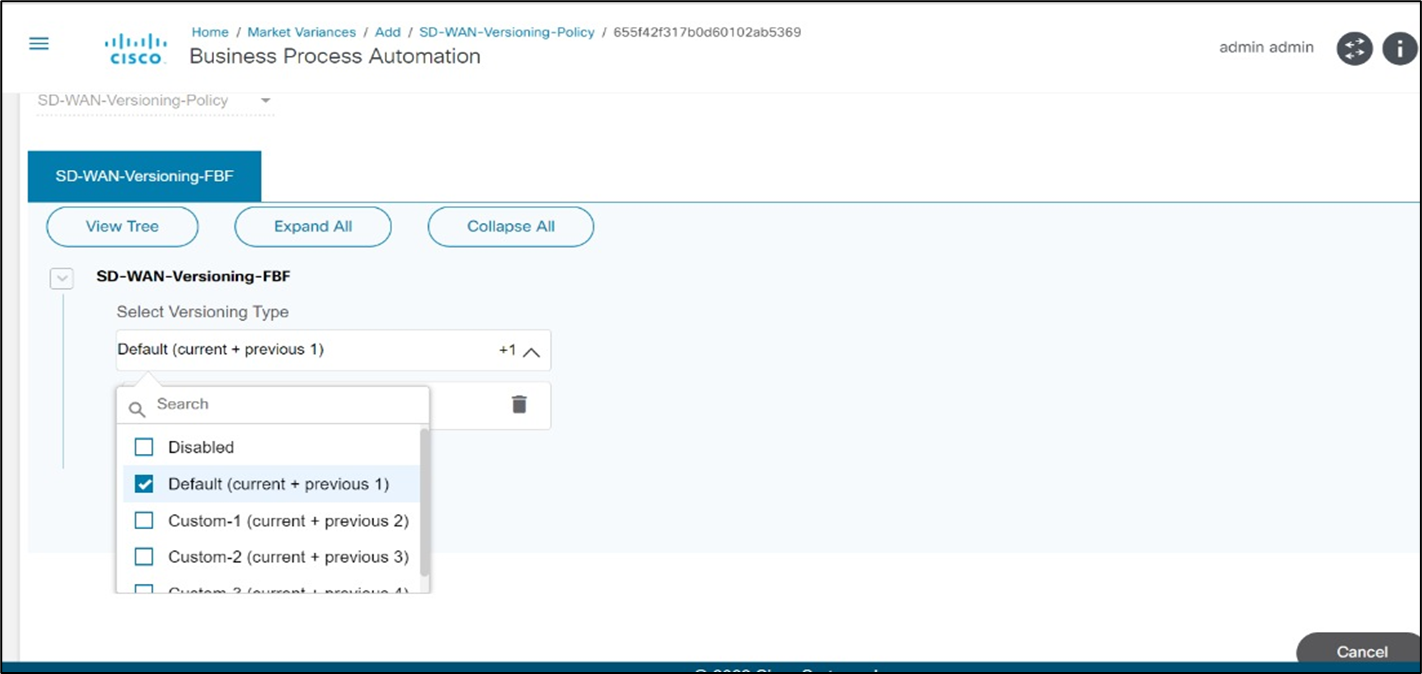Check Custom-1 (current + previous 2)
The image size is (1422, 674).
[144, 521]
